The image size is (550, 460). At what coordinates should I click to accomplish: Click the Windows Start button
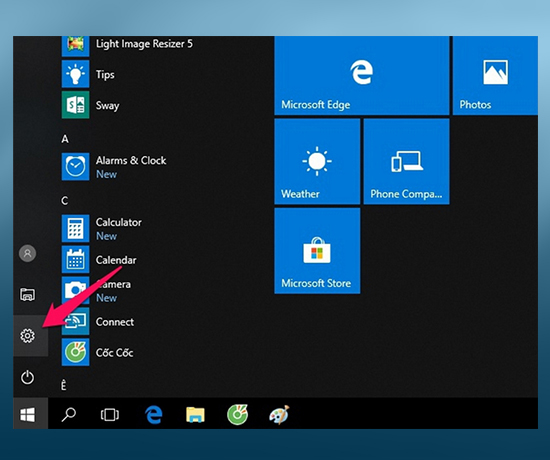28,415
